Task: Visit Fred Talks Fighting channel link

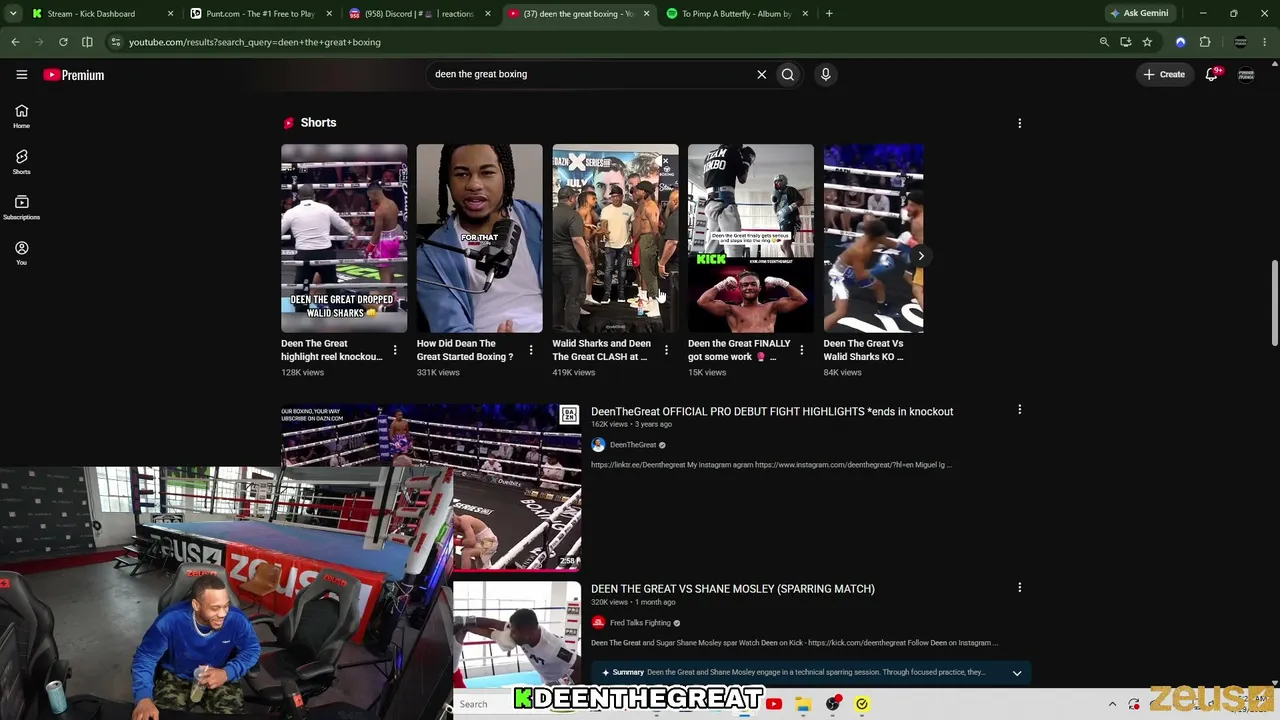Action: 641,623
